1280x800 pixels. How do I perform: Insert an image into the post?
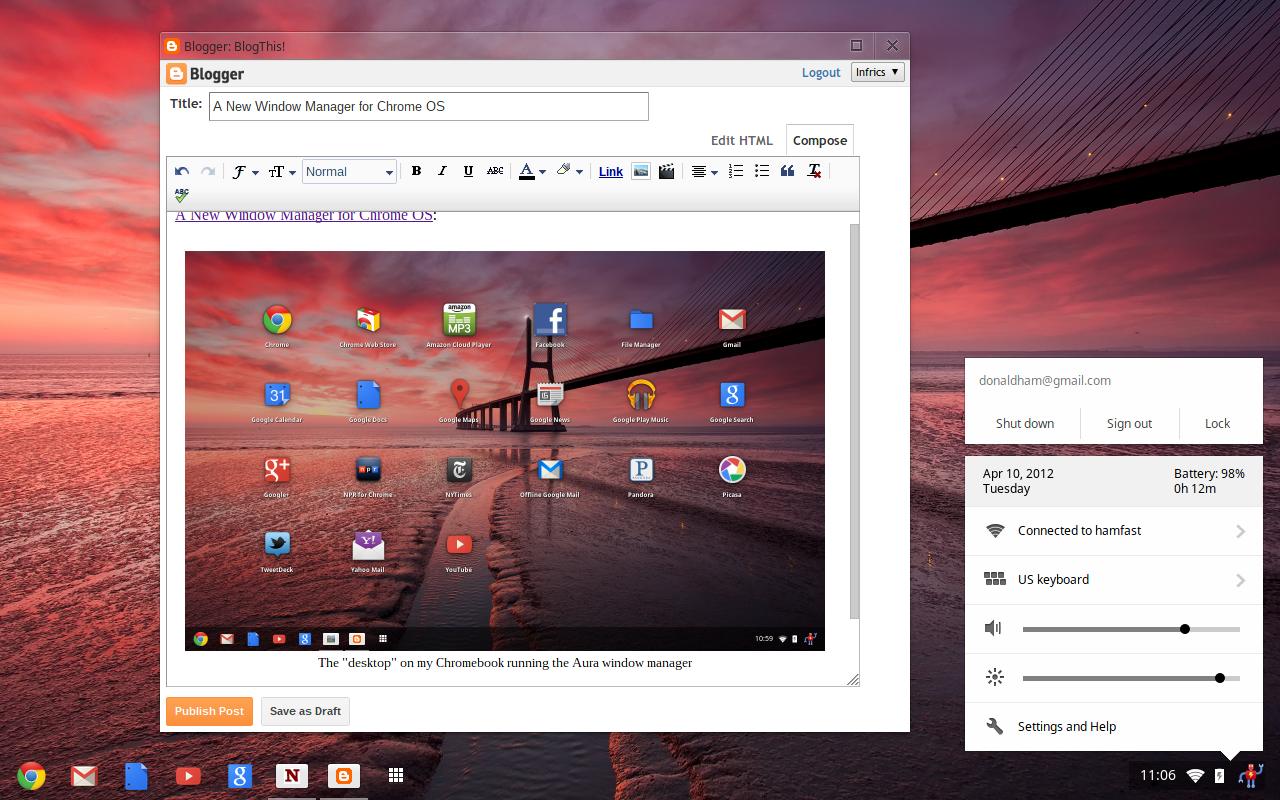641,171
